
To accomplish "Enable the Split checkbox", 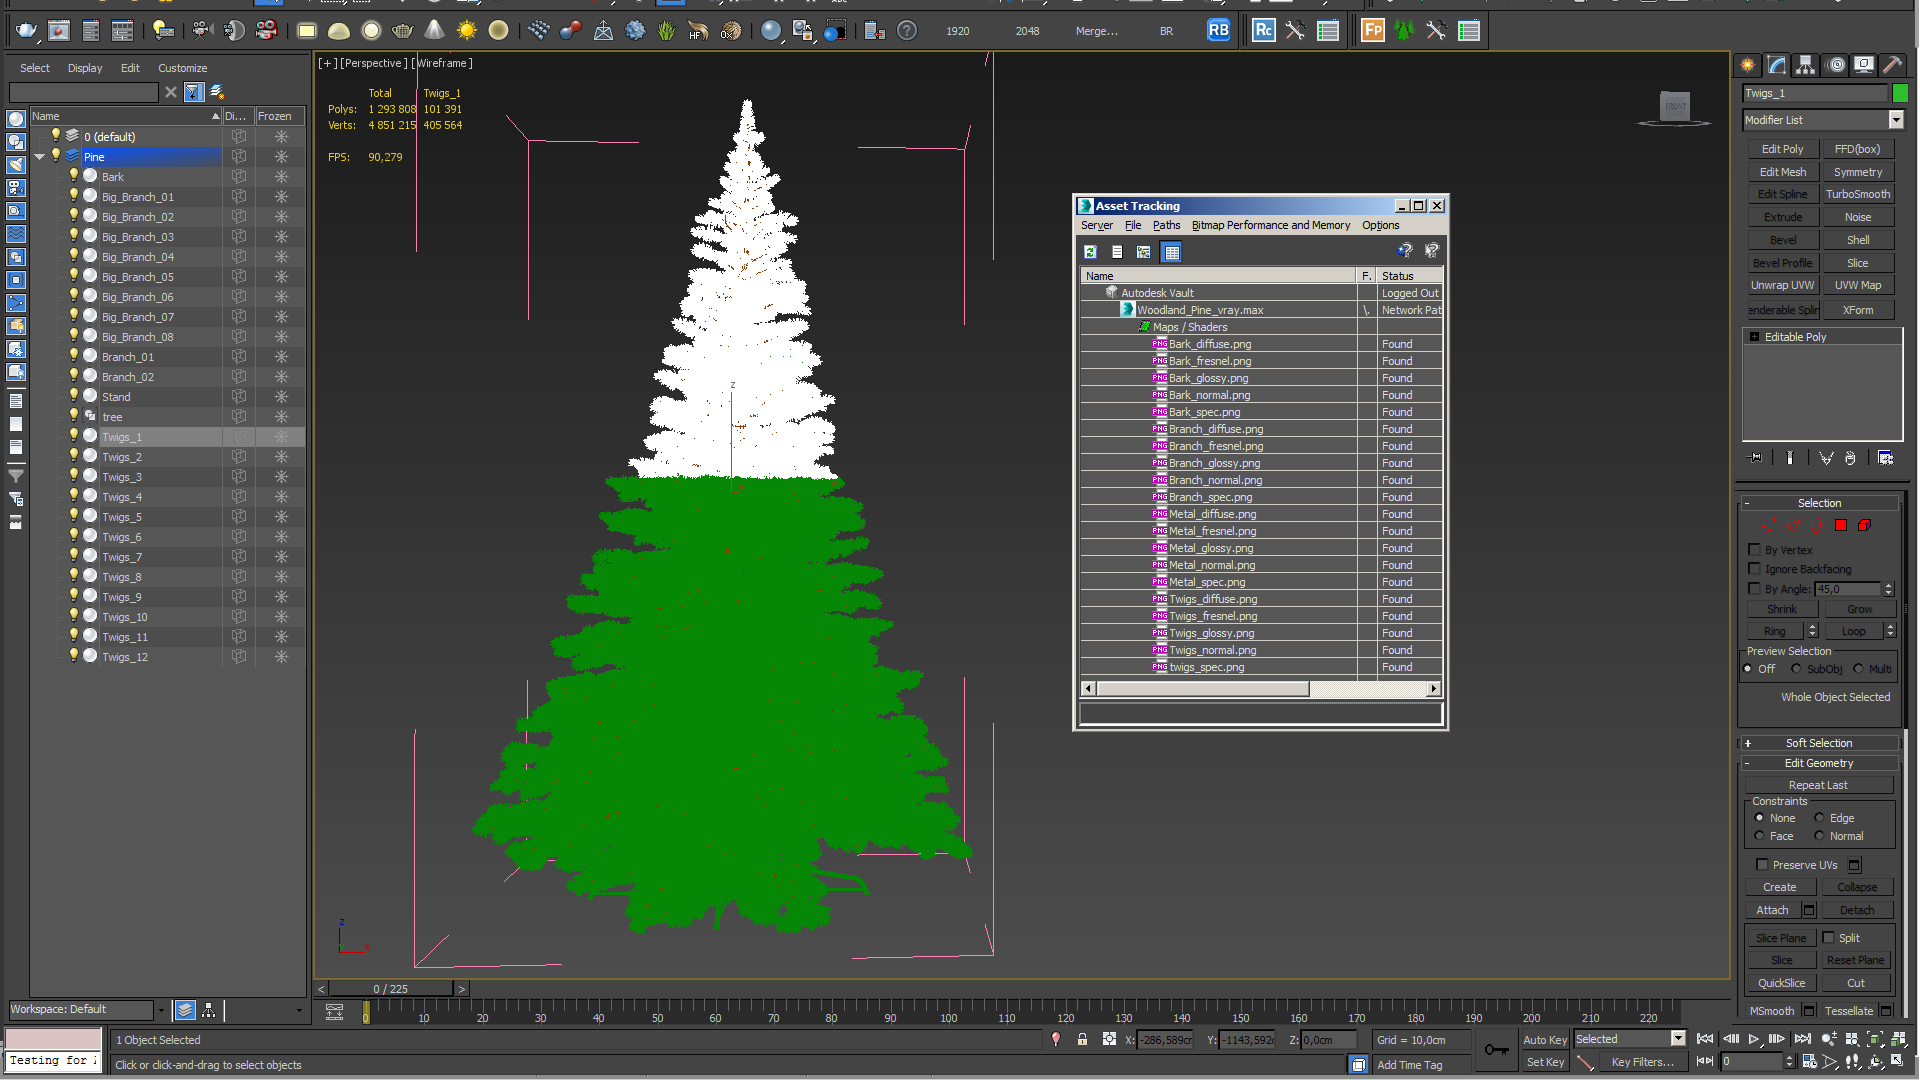I will (1828, 938).
